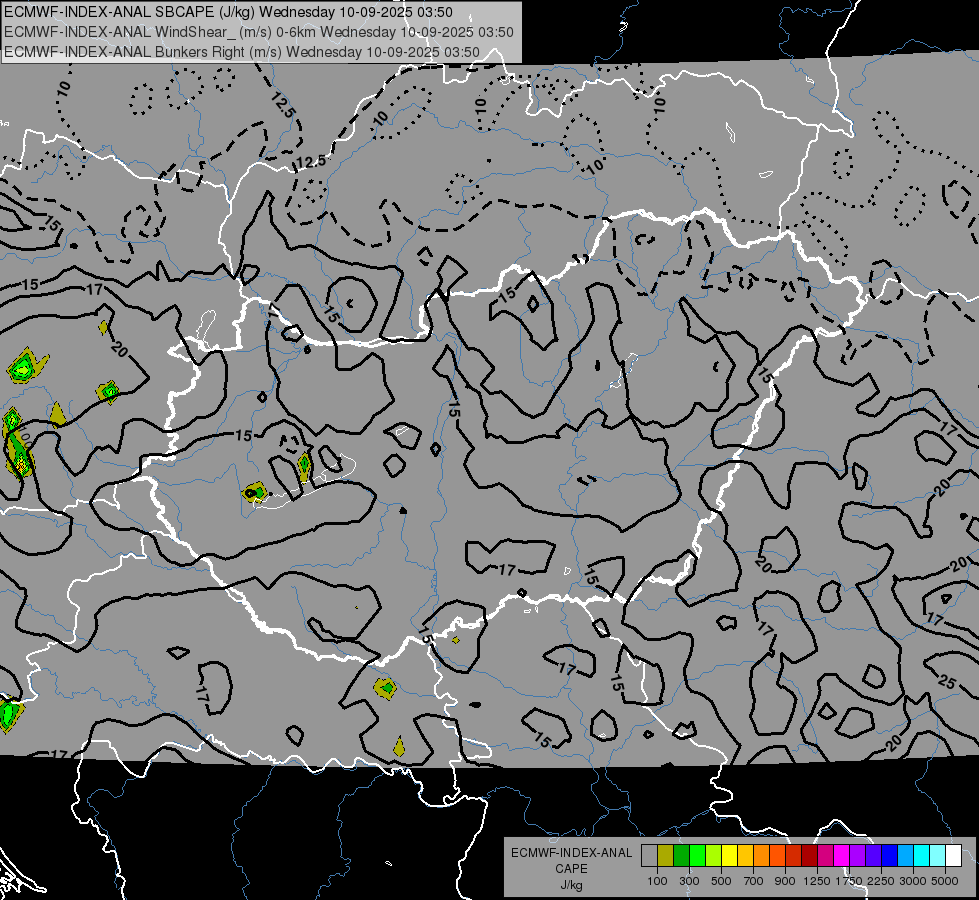Click the deep blue legend swatch
Viewport: 979px width, 900px height.
click(889, 855)
